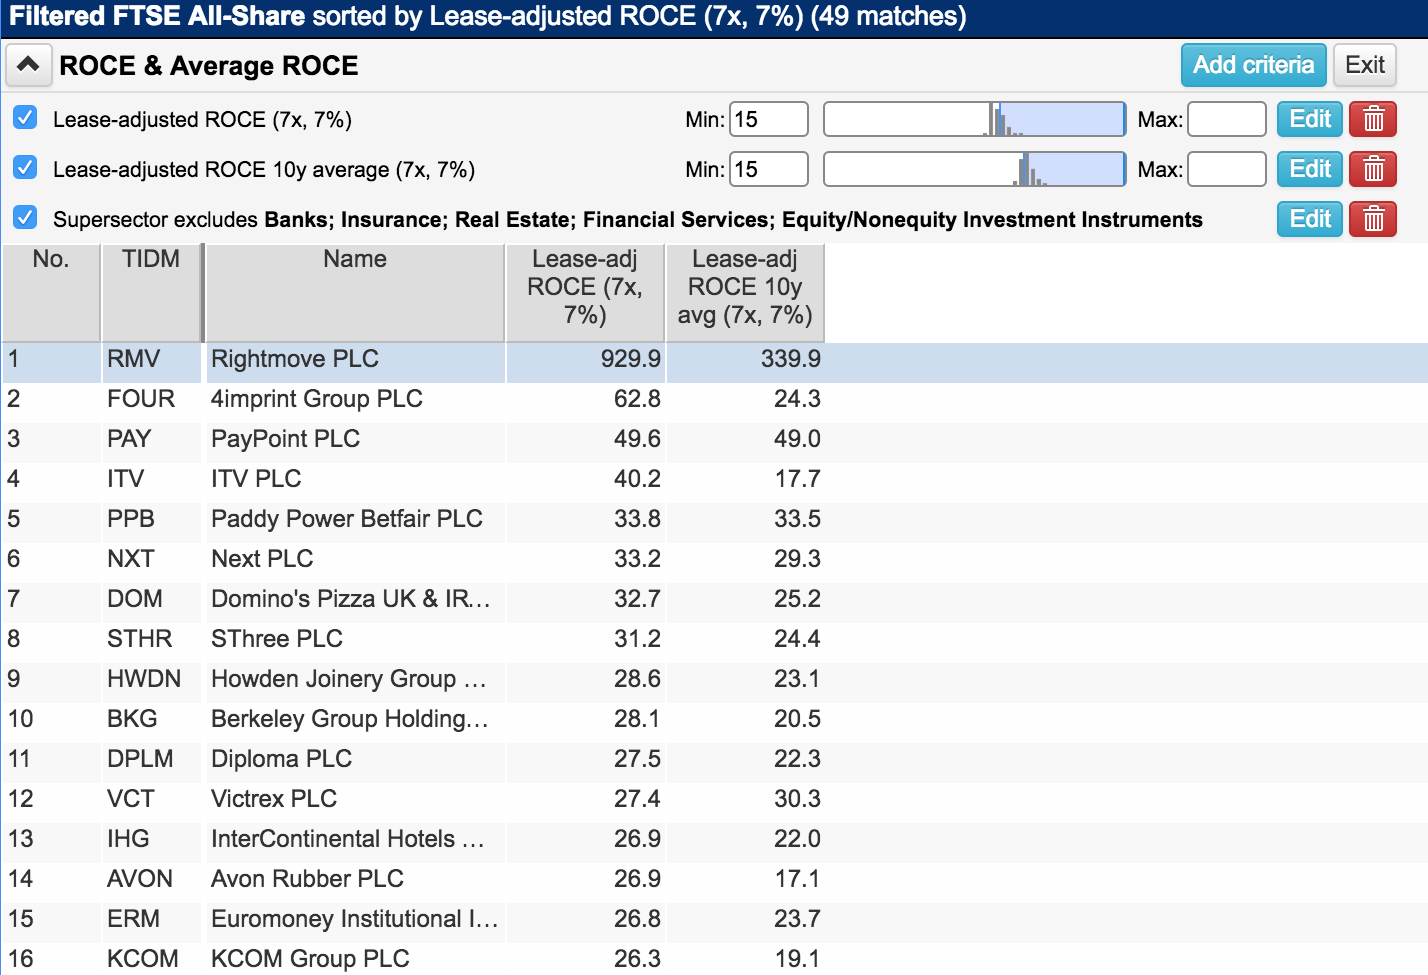Screen dimensions: 1428x975
Task: Sort by Lease-adj ROCE (7x, 7%) column header
Action: pos(585,292)
